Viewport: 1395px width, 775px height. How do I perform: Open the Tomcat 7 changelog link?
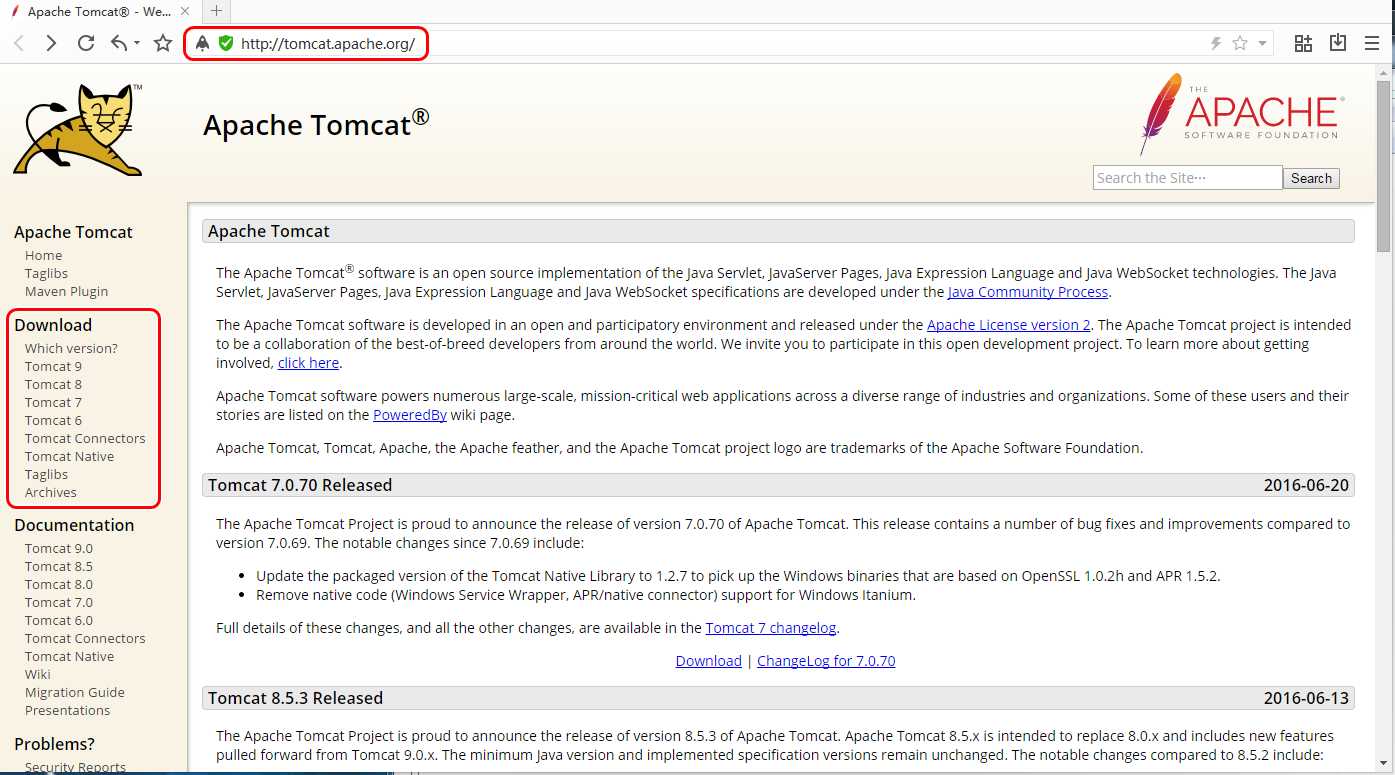click(771, 628)
